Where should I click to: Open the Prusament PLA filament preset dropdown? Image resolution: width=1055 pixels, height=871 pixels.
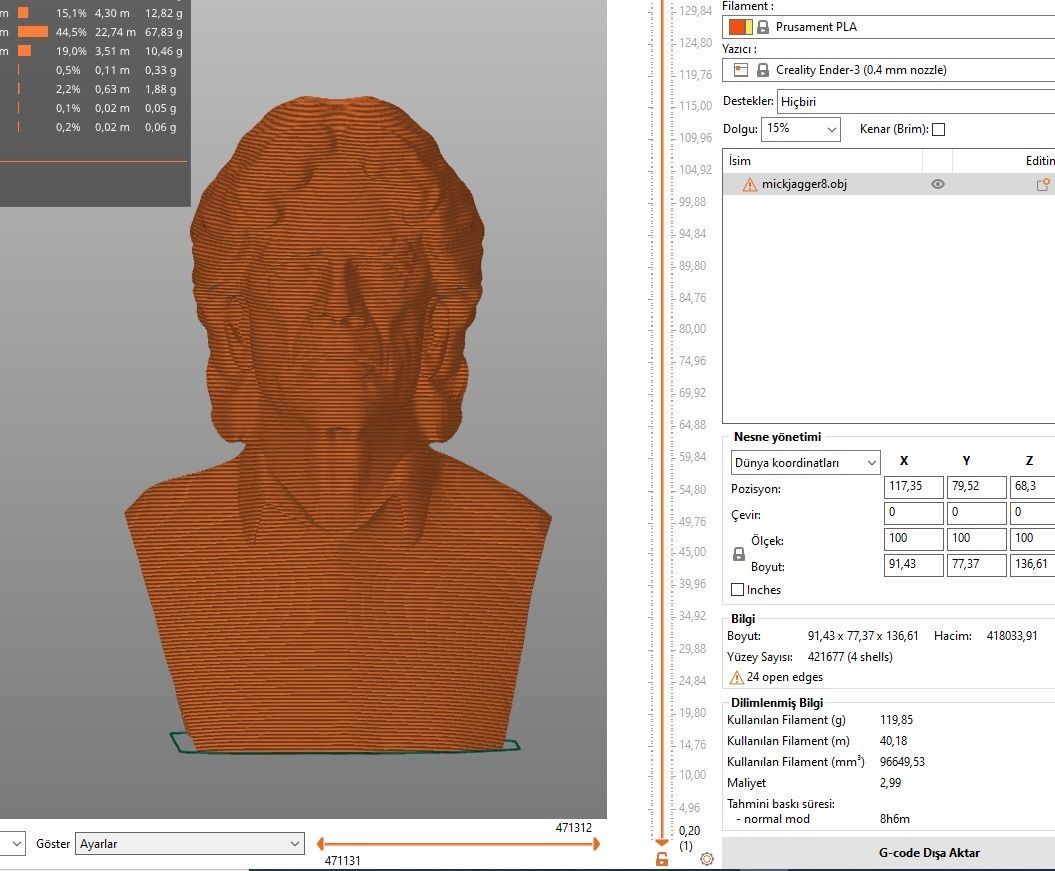tap(888, 27)
